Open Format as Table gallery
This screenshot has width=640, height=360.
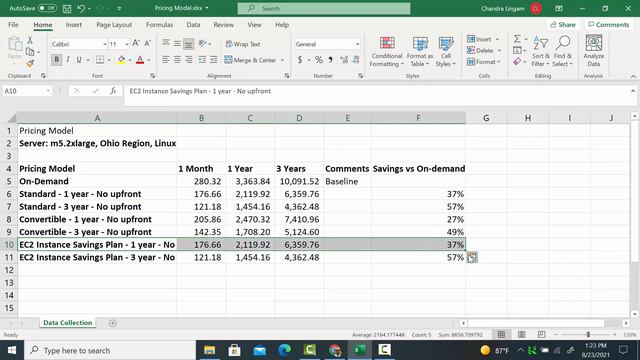[x=420, y=51]
